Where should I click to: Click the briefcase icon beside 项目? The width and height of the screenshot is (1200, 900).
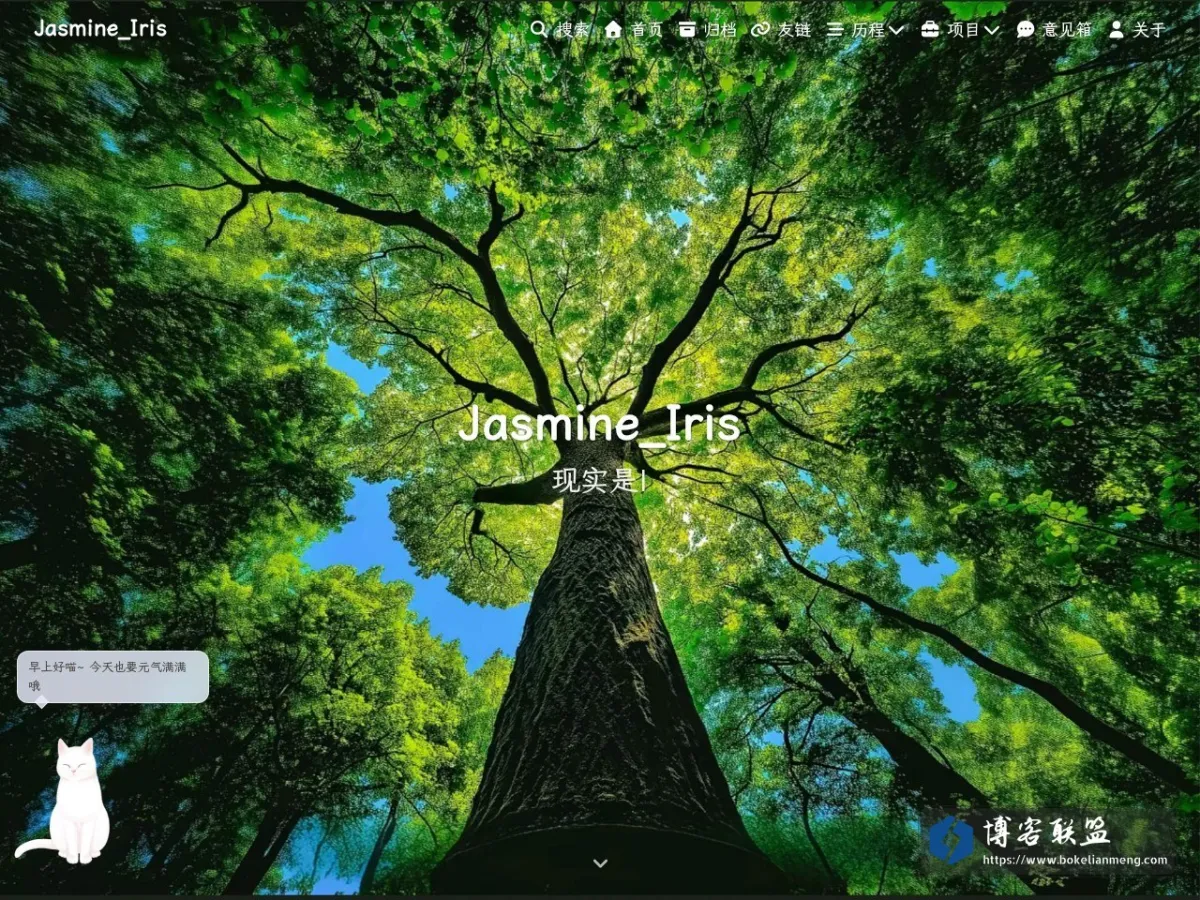[930, 29]
